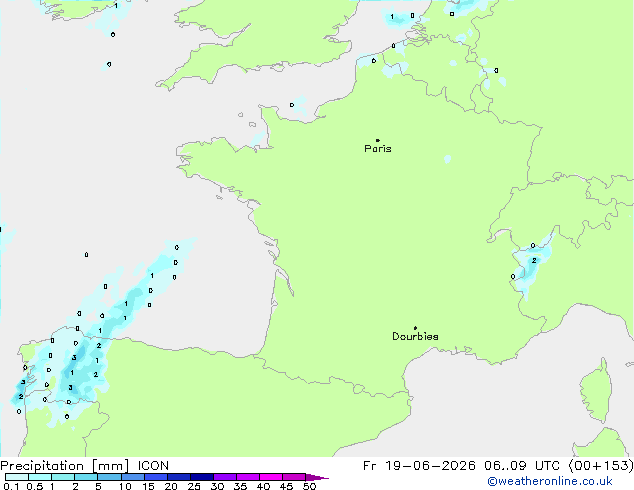The height and width of the screenshot is (490, 634).
Task: Click the above-50 mm legend arrow tip
Action: pyautogui.click(x=317, y=478)
